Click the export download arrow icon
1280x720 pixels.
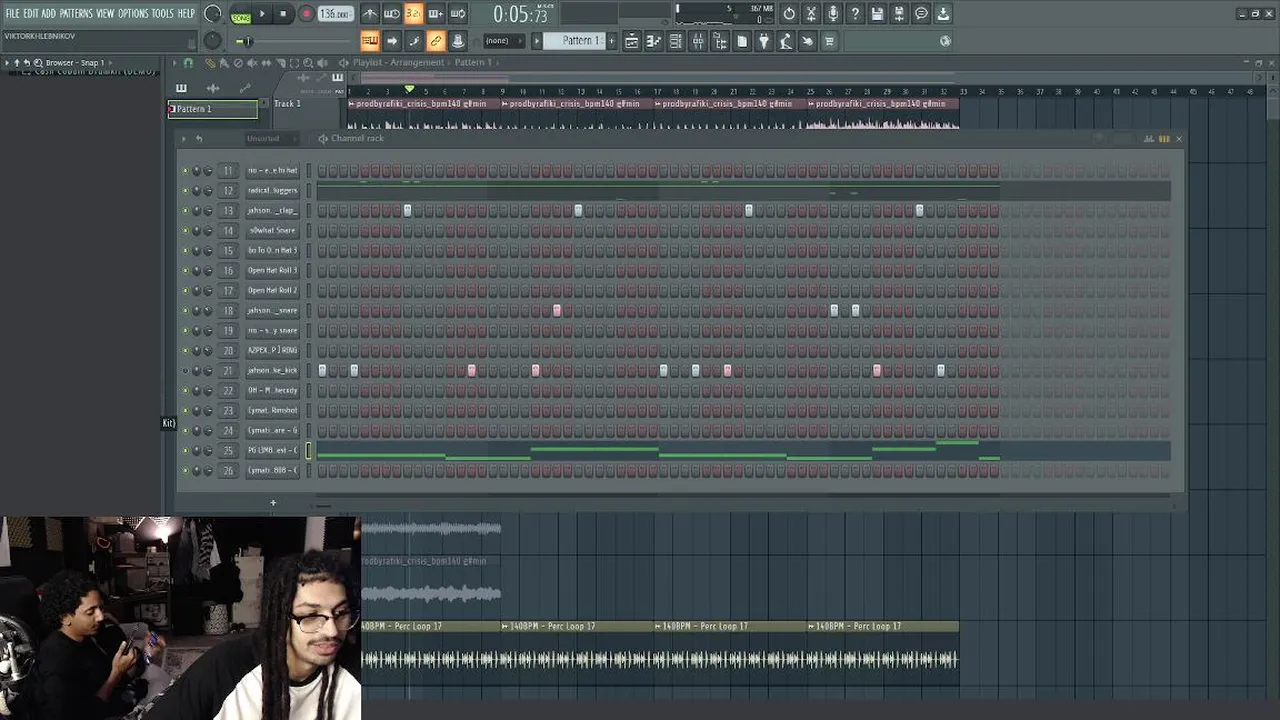tap(943, 14)
